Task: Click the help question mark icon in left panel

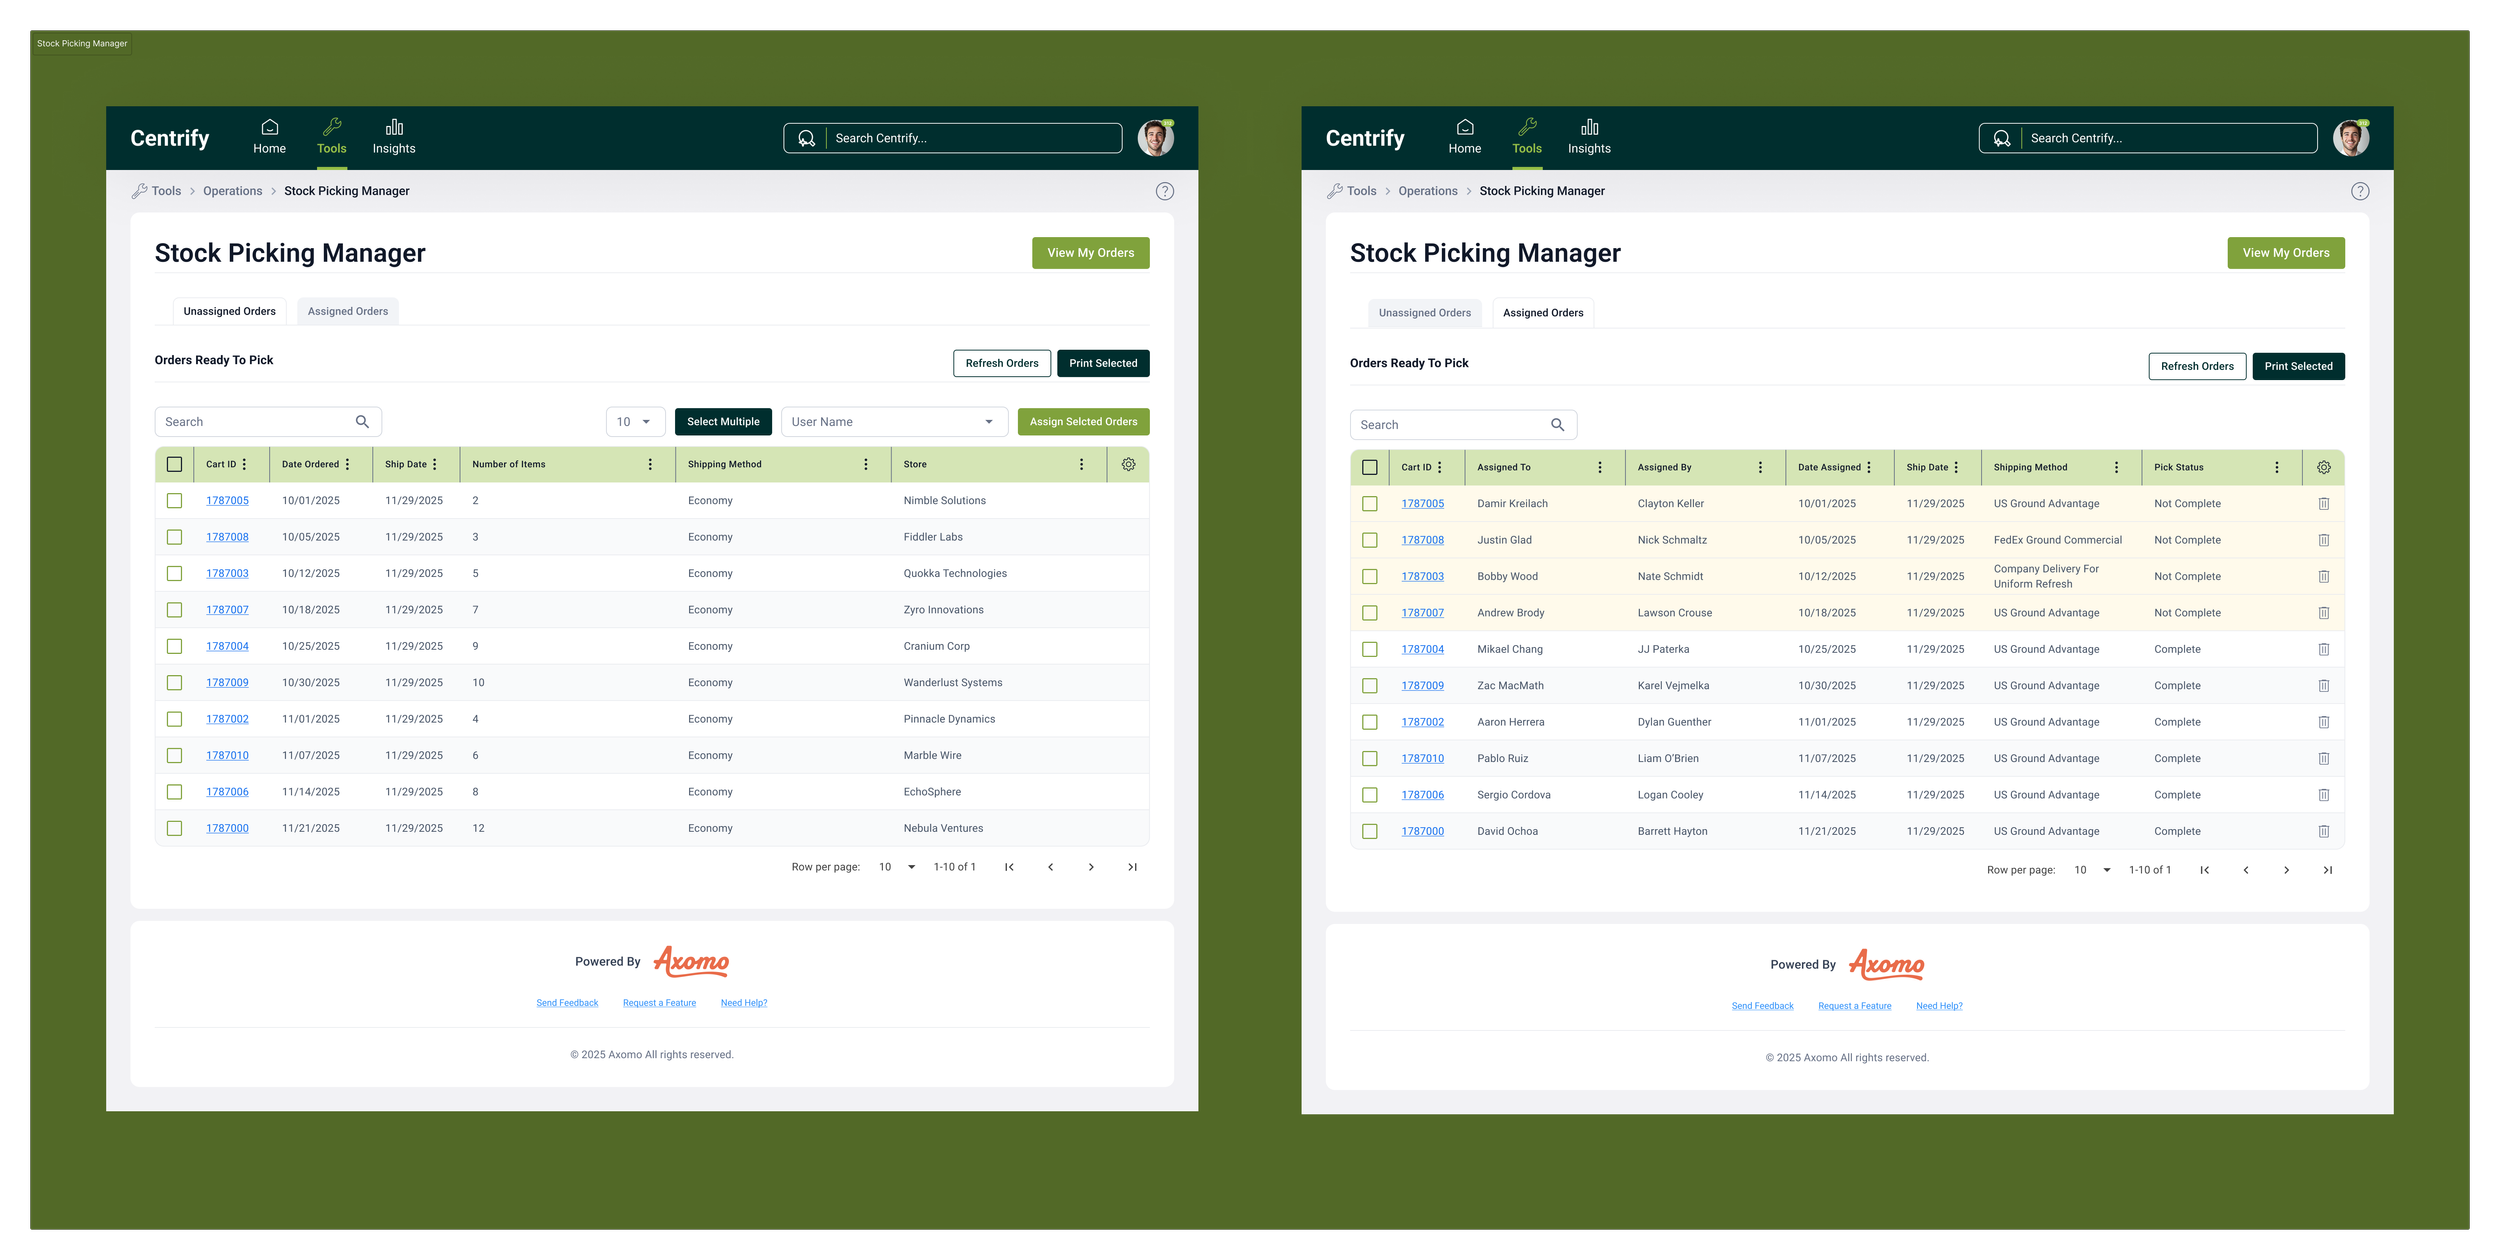Action: (x=1164, y=191)
